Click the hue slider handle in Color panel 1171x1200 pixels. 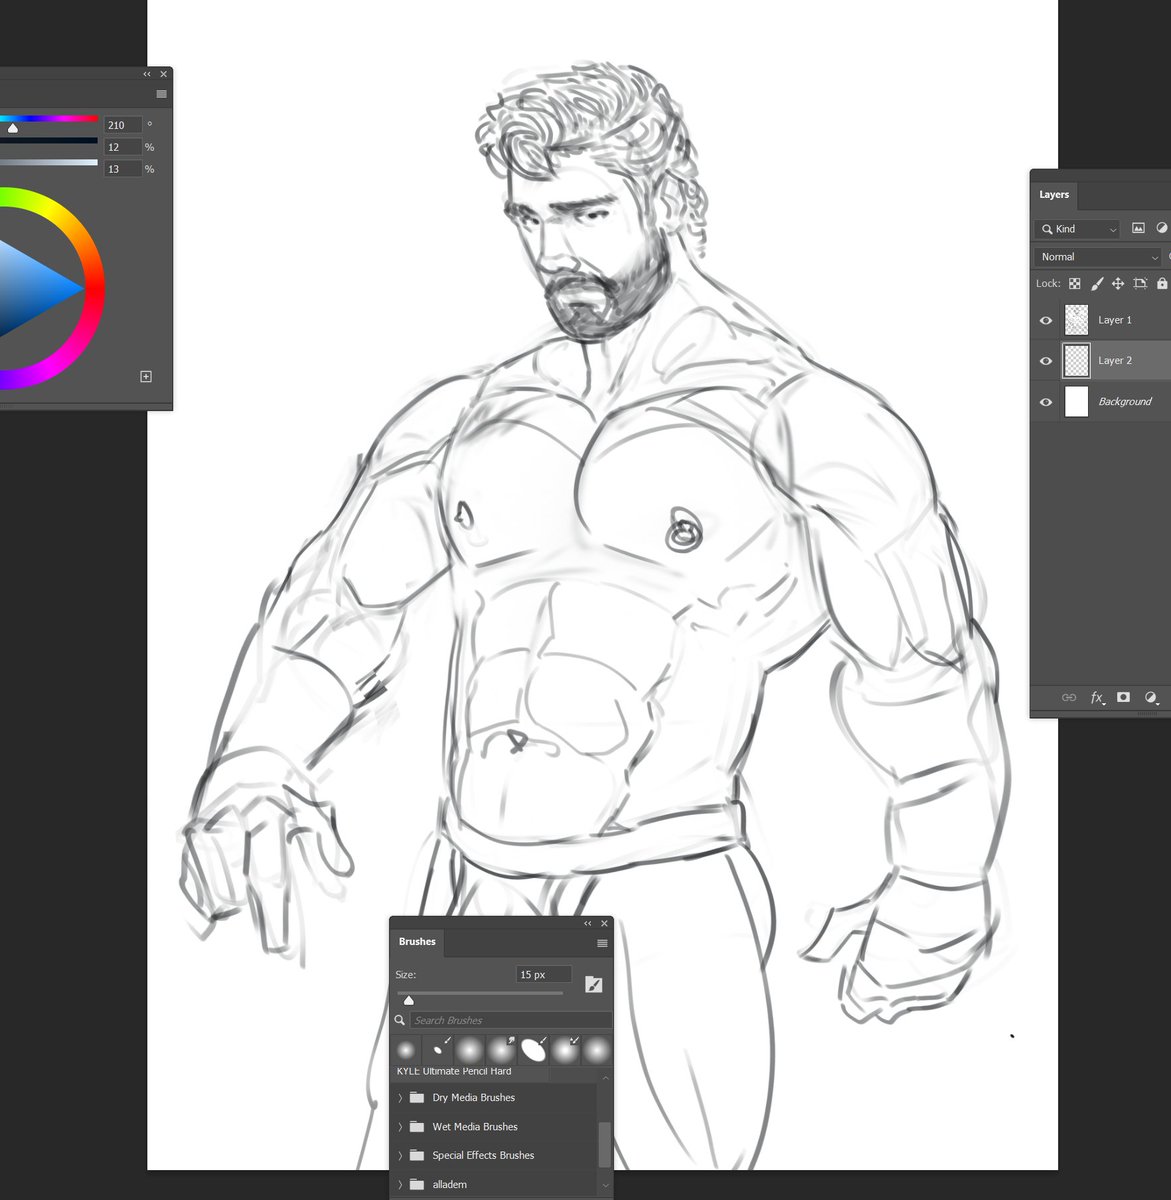click(12, 127)
